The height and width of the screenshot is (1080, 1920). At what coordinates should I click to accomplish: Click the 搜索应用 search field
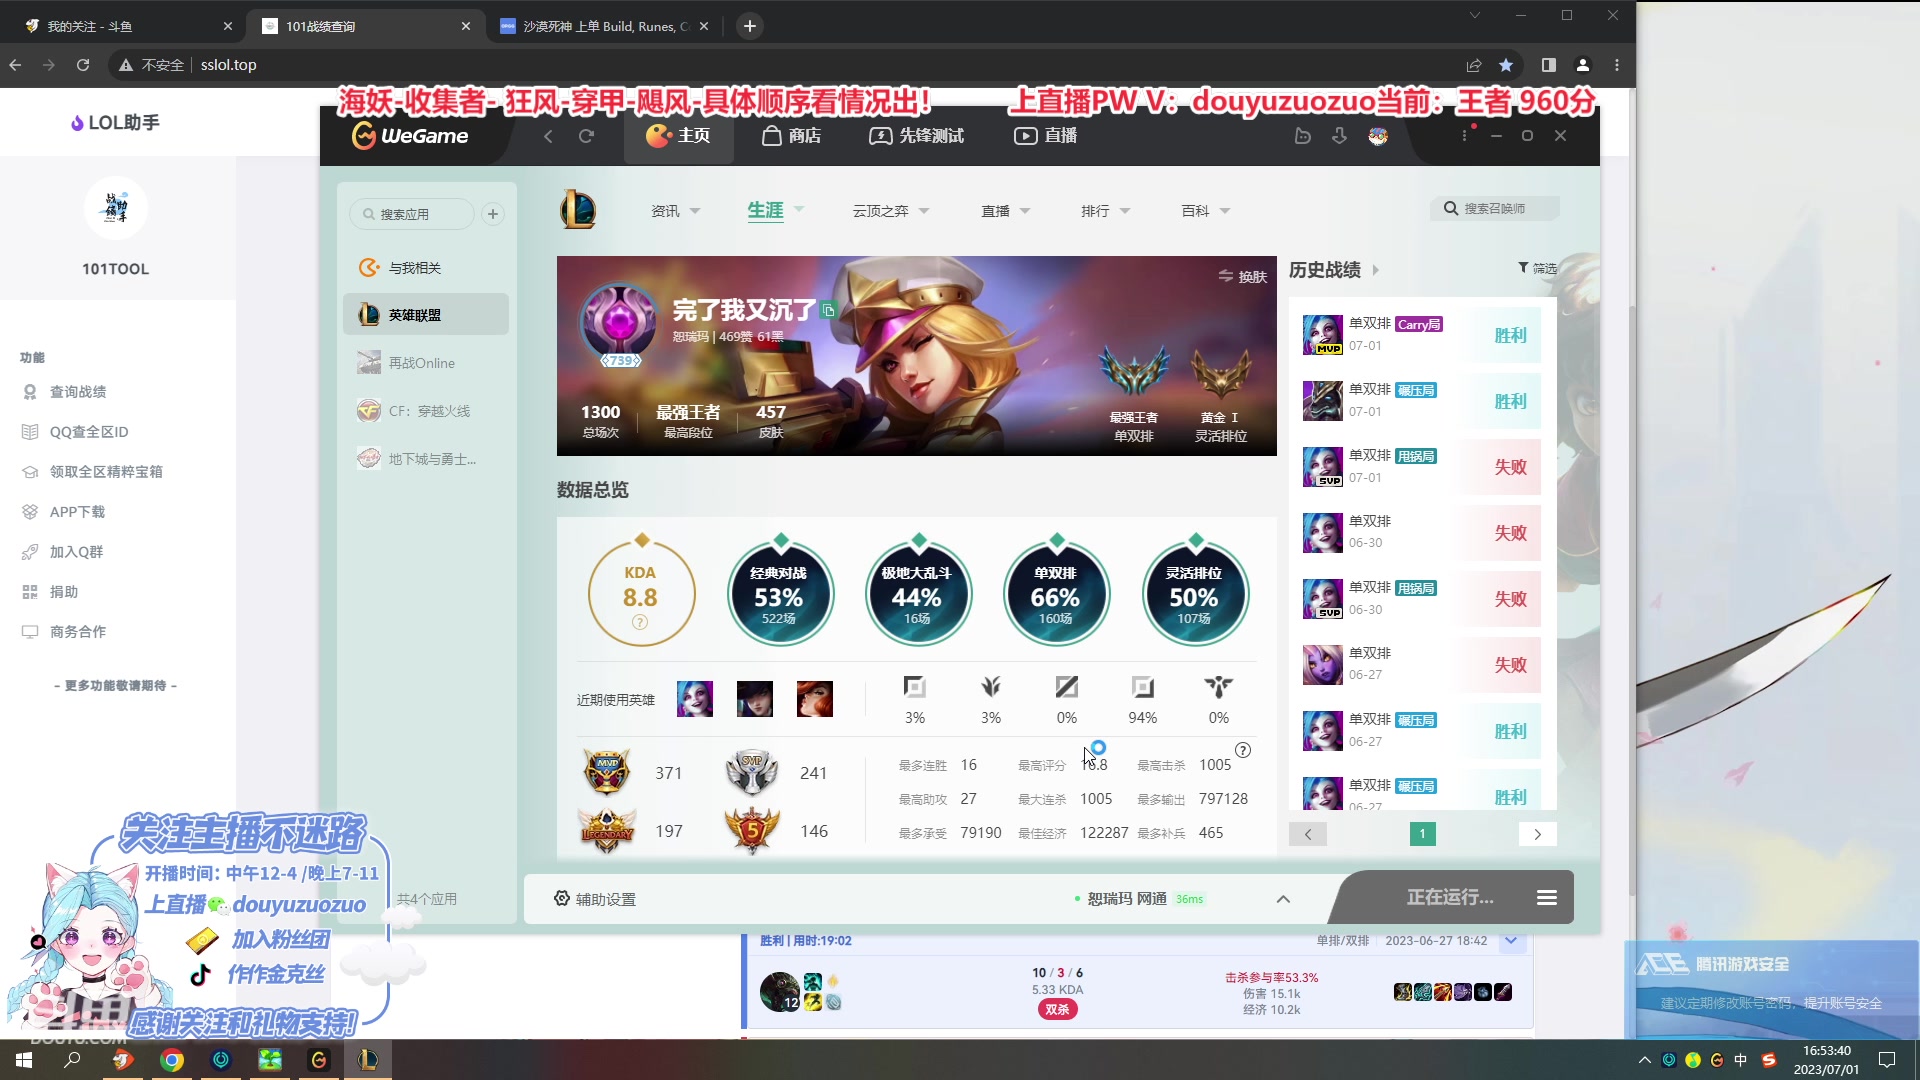coord(412,214)
